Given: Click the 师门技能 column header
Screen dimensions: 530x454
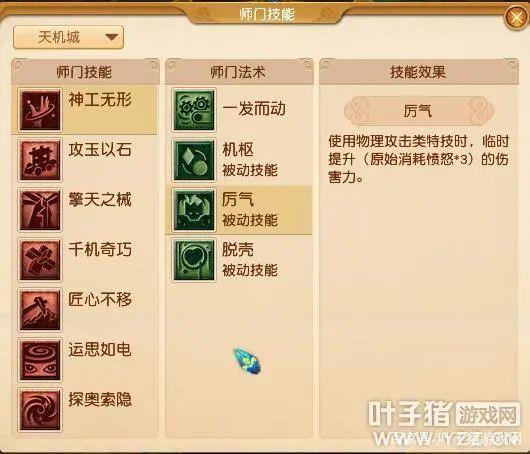Looking at the screenshot, I should 85,72.
